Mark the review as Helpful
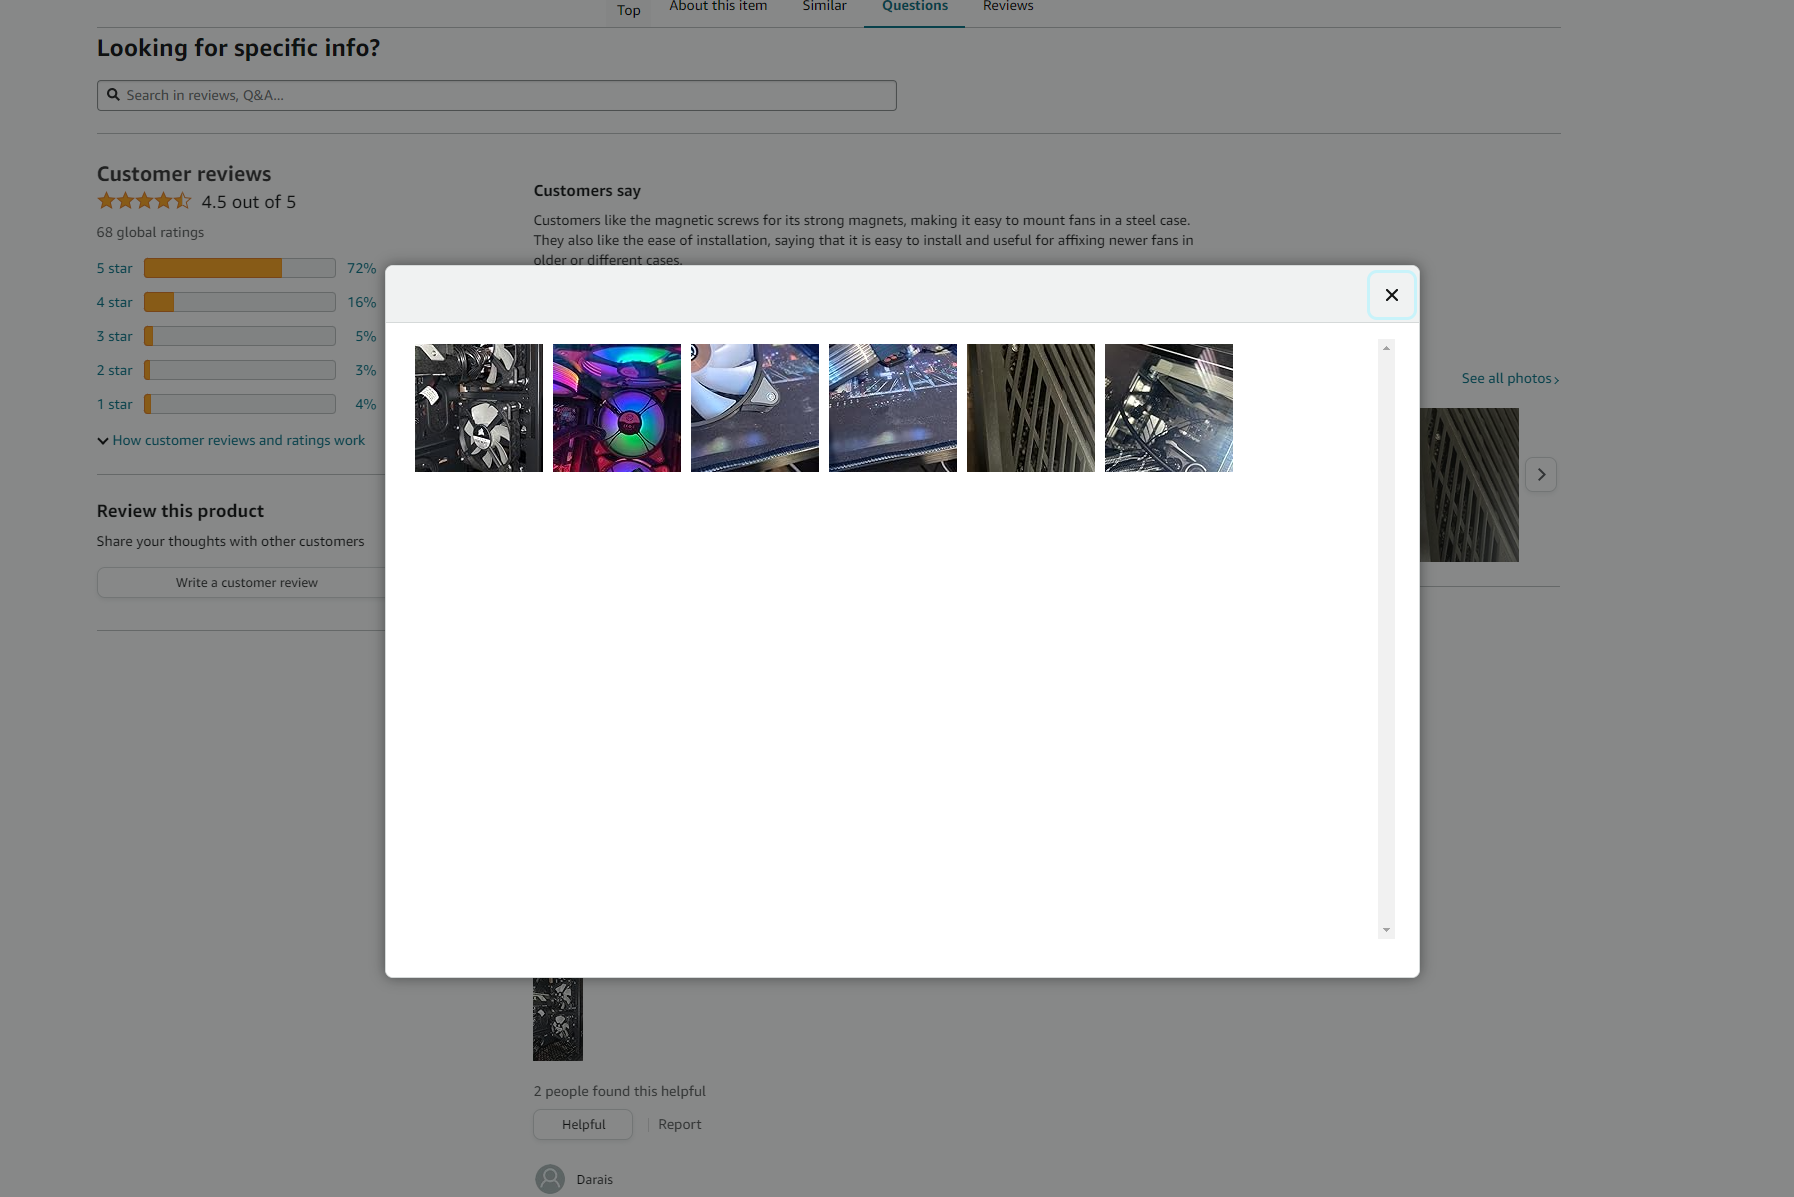 pyautogui.click(x=582, y=1123)
